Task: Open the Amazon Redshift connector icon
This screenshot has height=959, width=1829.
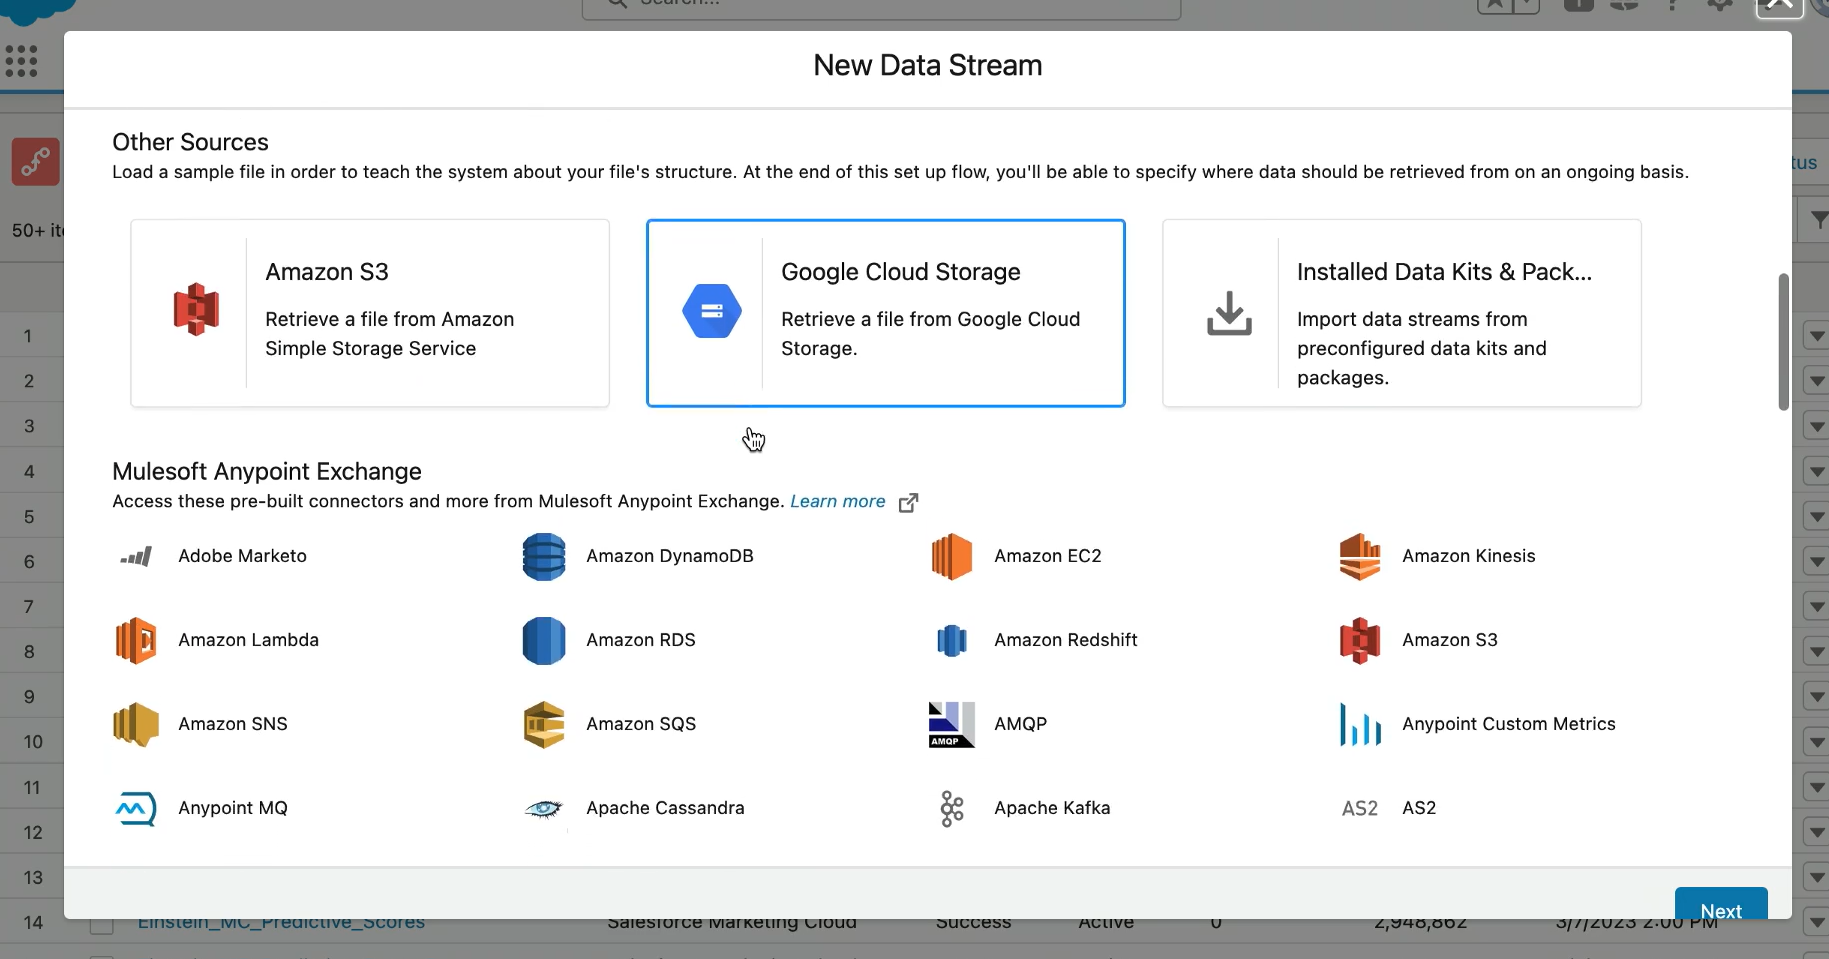Action: (x=952, y=641)
